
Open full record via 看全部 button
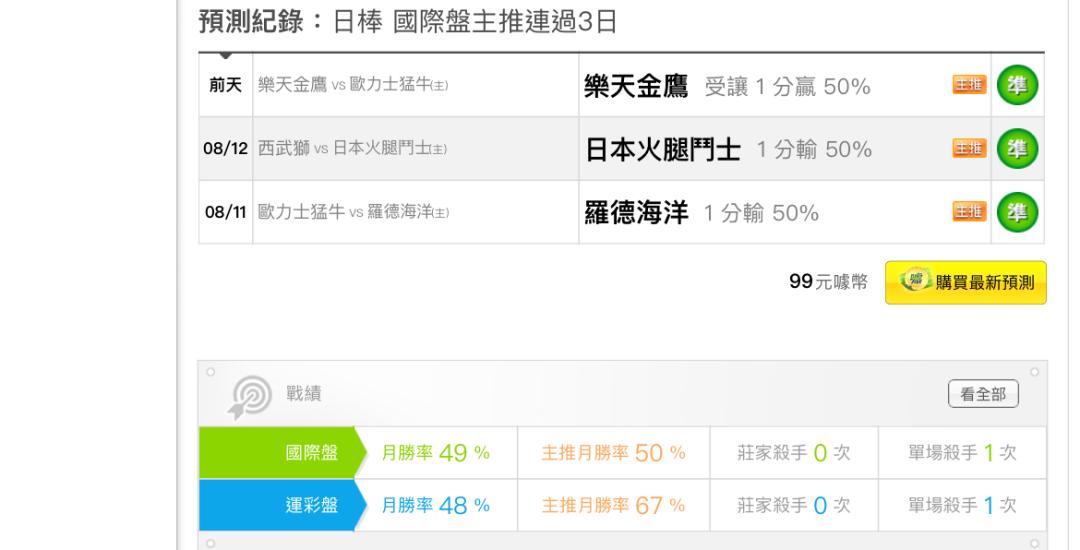983,394
